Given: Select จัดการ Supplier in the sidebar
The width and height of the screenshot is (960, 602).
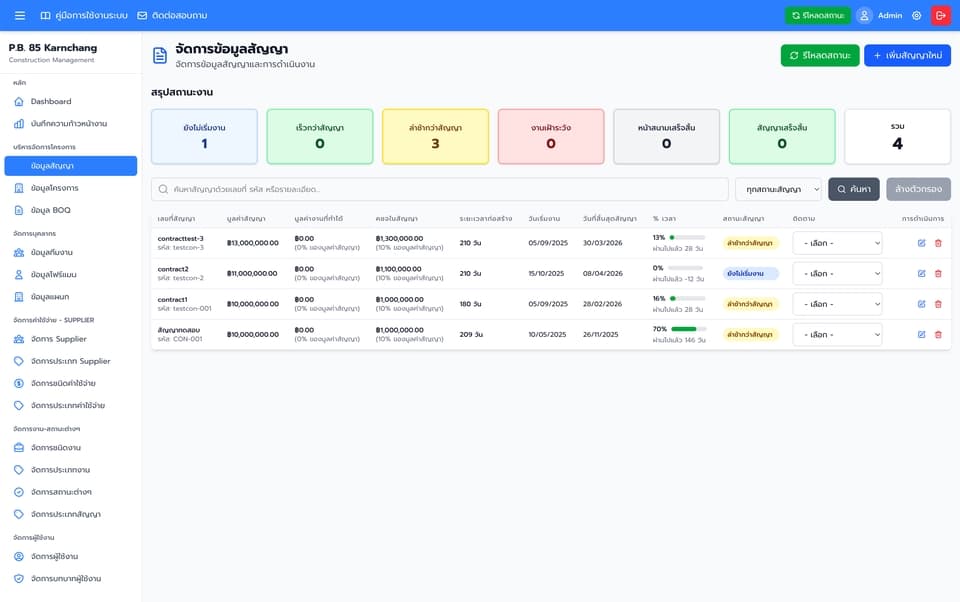Looking at the screenshot, I should (x=70, y=339).
